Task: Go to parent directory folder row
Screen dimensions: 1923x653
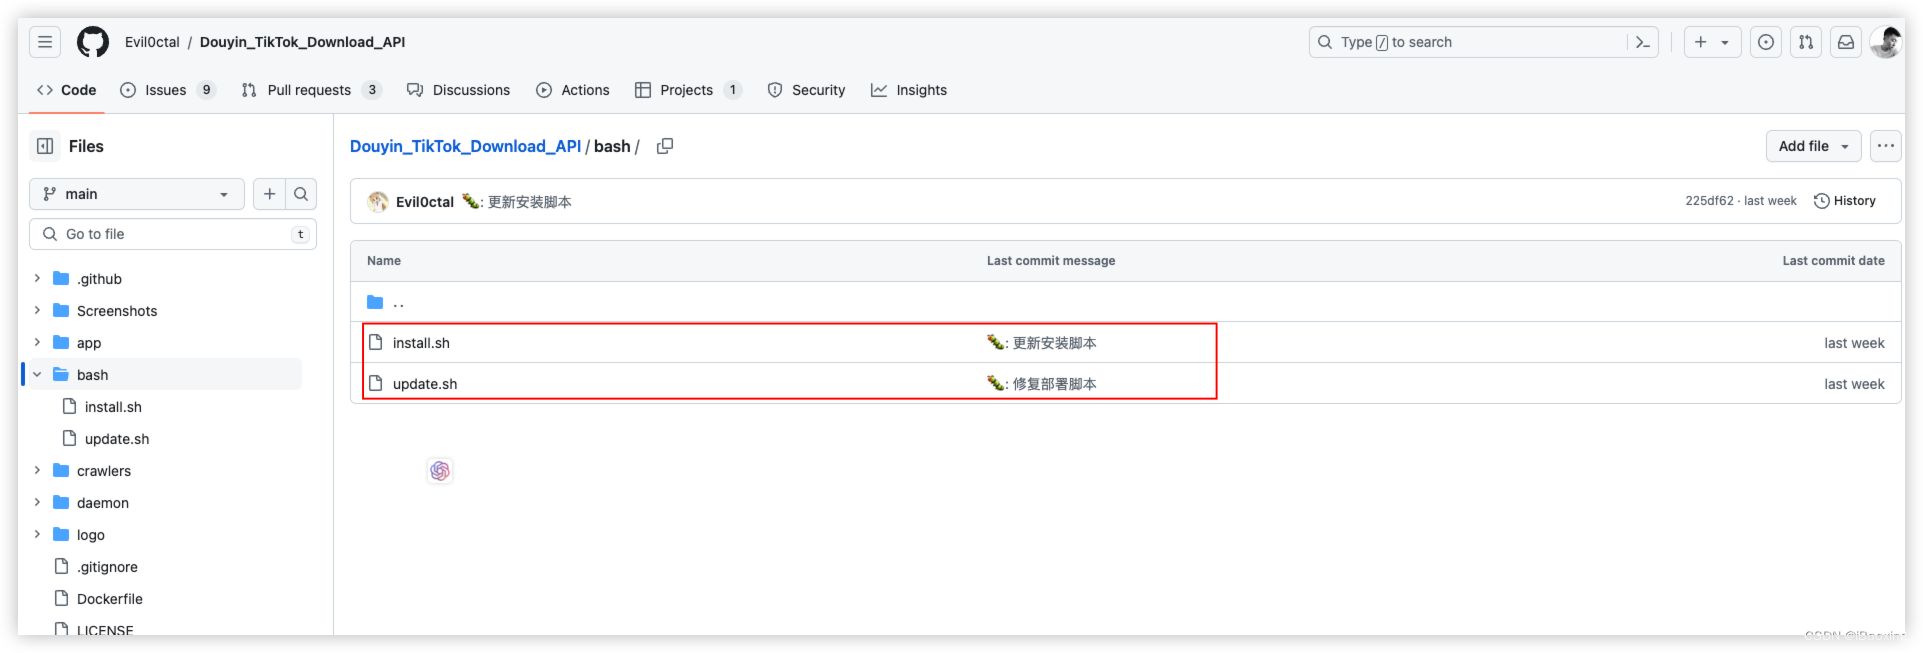Action: (1125, 302)
